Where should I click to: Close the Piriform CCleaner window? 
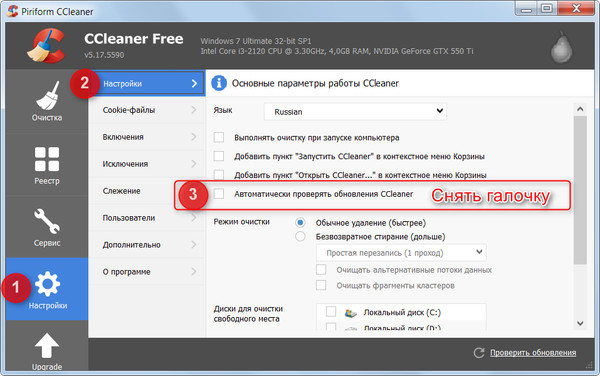[x=576, y=8]
